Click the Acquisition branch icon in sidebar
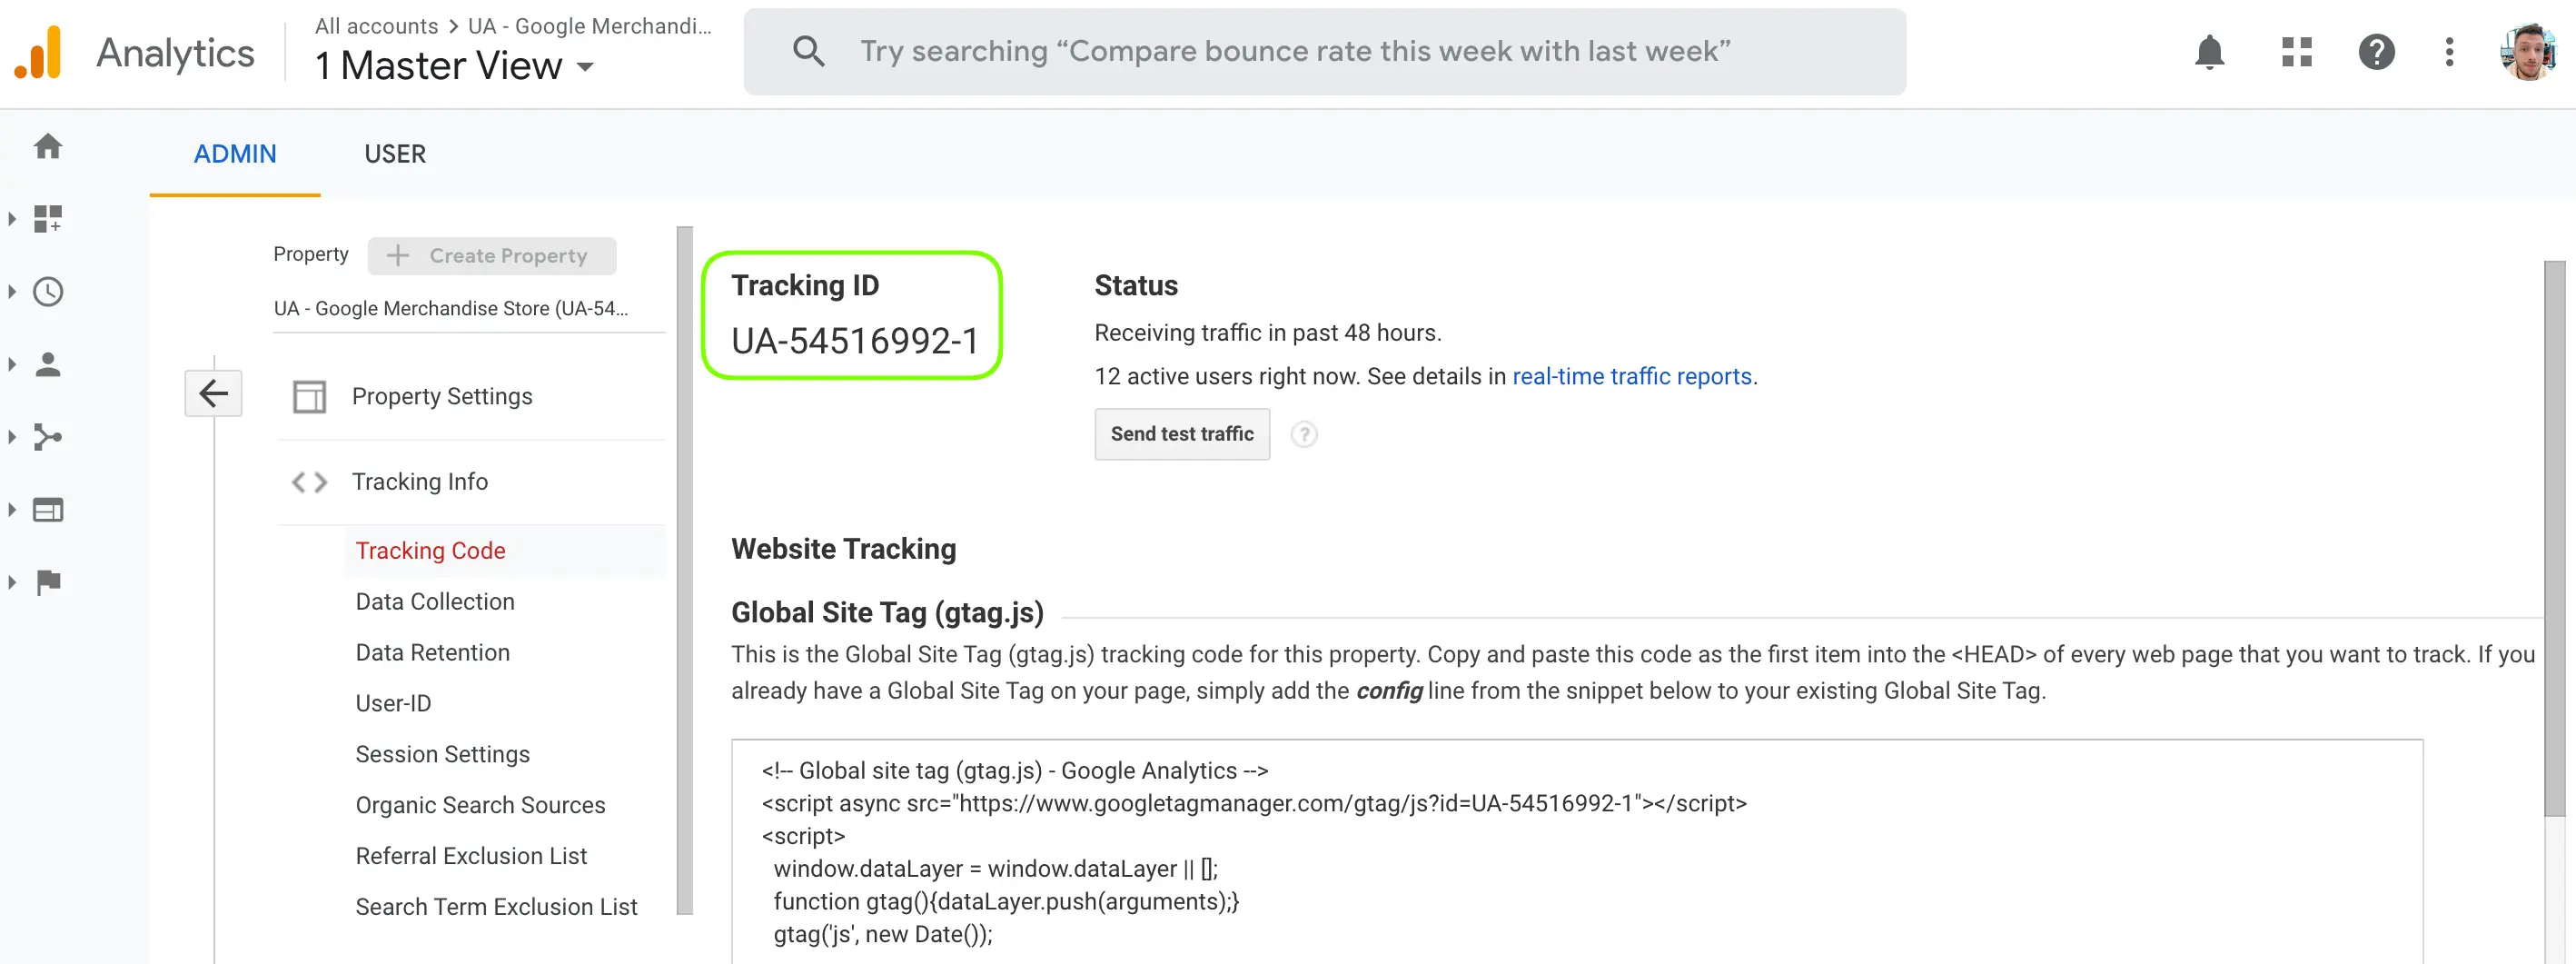This screenshot has height=964, width=2576. tap(48, 437)
